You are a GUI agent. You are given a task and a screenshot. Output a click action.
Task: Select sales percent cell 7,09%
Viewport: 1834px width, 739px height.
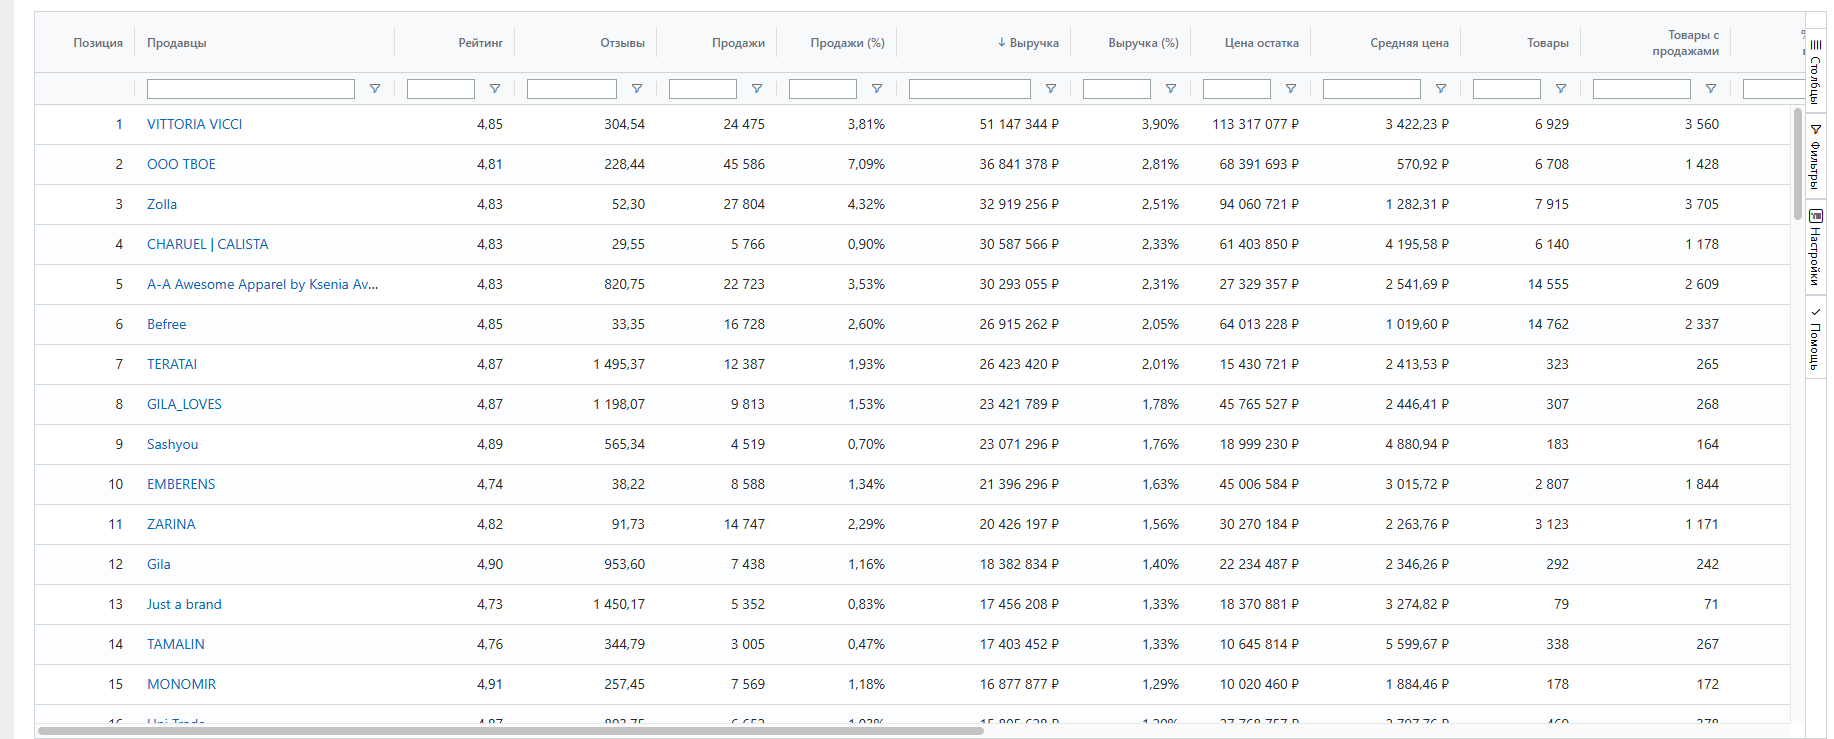[x=866, y=164]
